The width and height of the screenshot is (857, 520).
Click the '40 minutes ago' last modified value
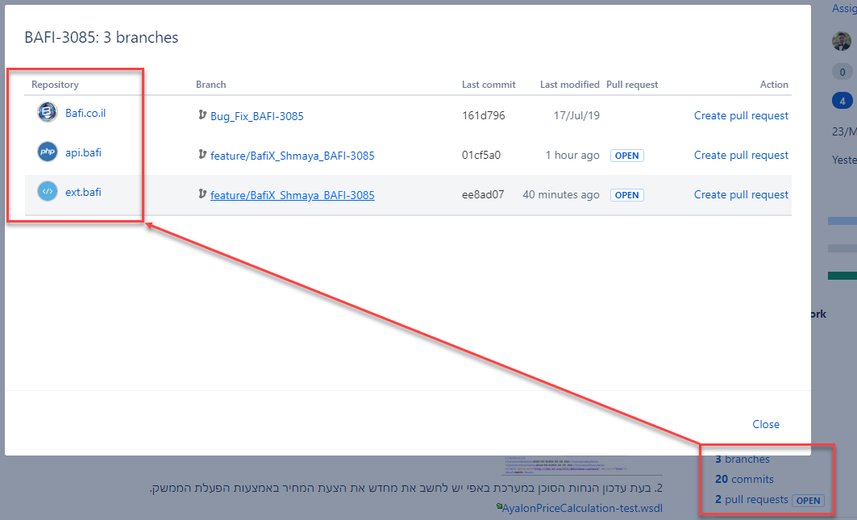[x=561, y=195]
